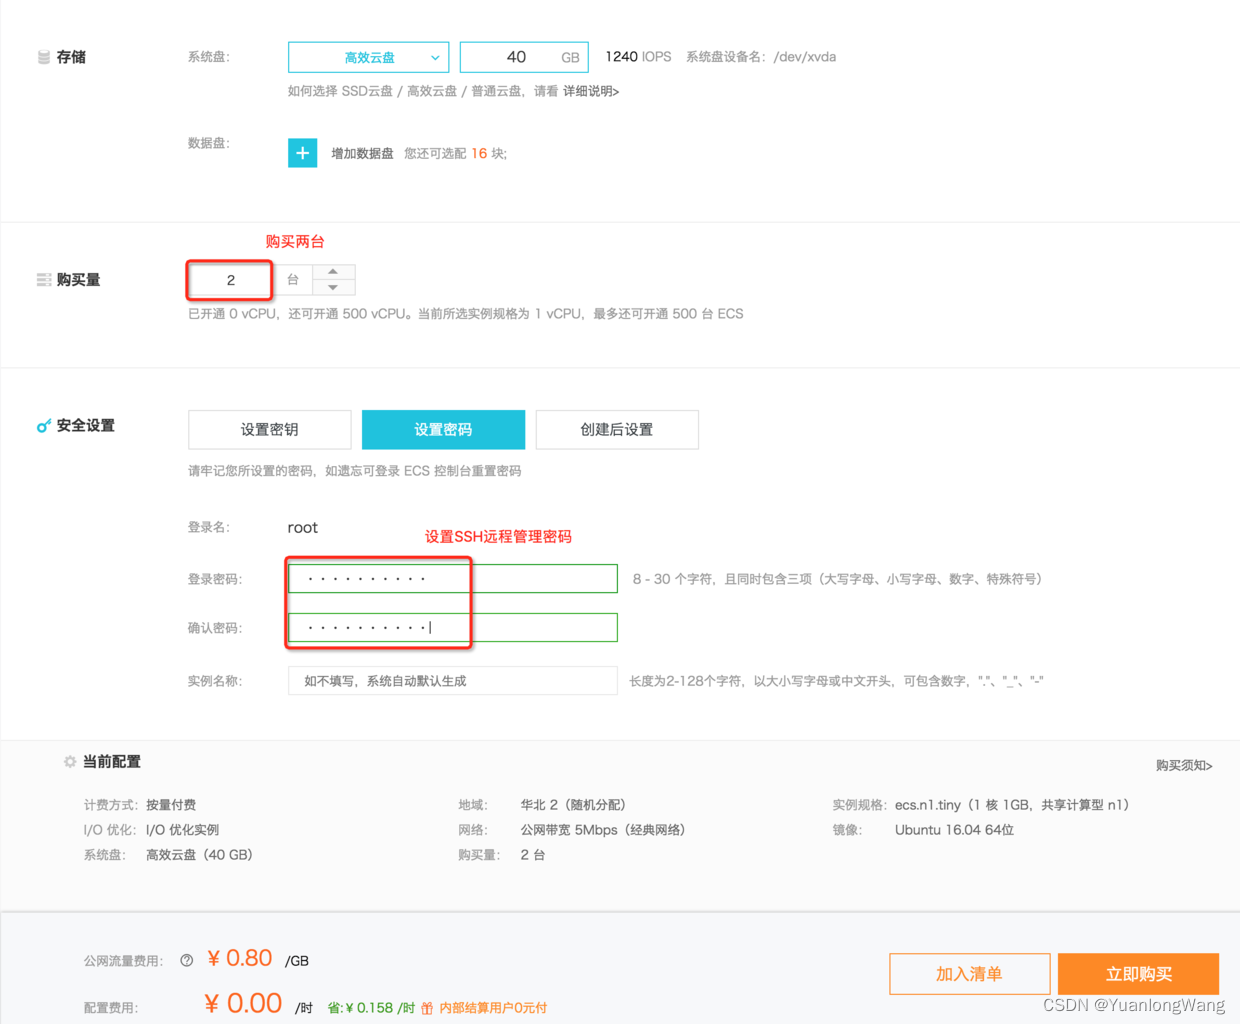Increase purchase quantity with up arrow
1240x1024 pixels.
click(x=333, y=272)
